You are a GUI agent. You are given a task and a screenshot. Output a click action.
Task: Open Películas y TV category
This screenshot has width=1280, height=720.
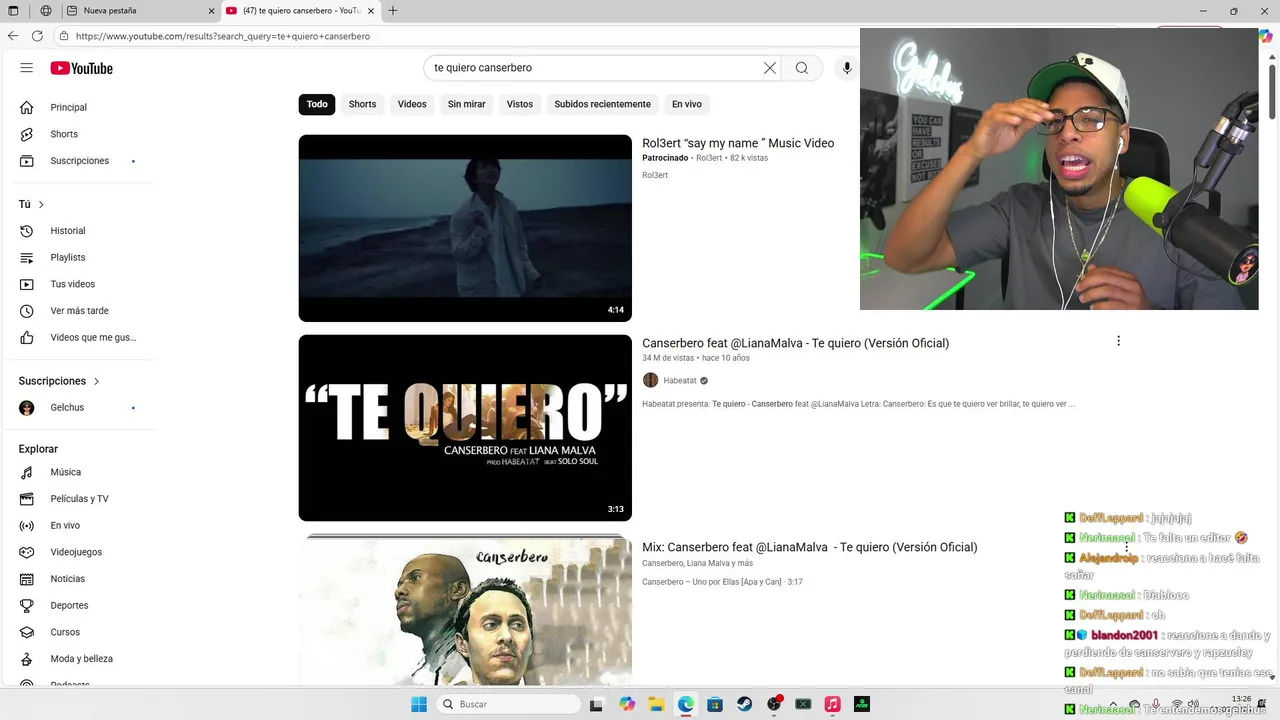point(78,499)
